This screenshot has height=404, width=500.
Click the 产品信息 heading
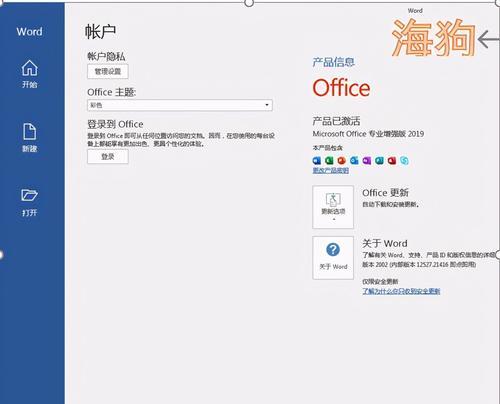[333, 62]
